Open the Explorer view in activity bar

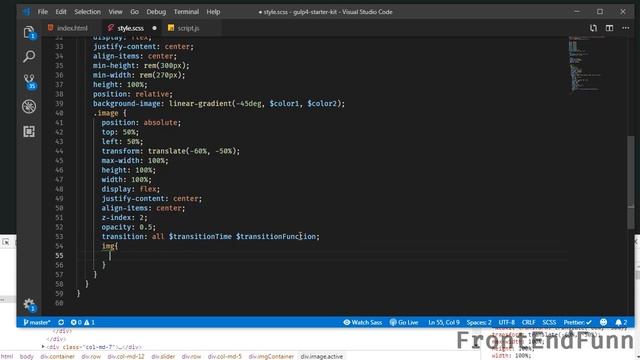click(x=29, y=32)
